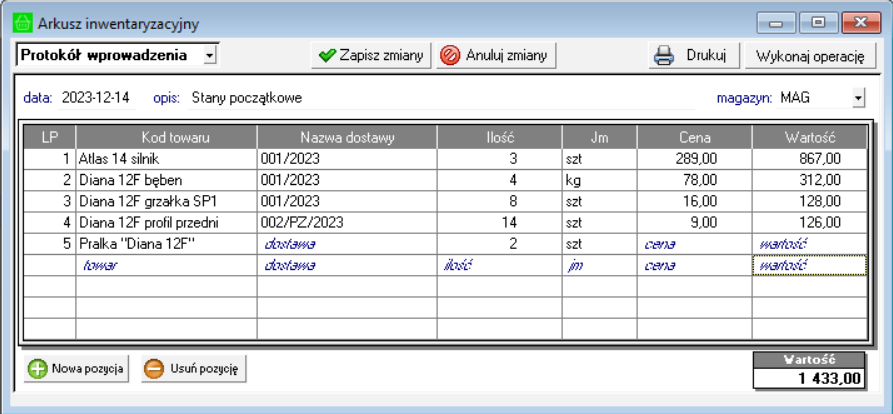Click the red Anuluj zmiany cancel icon

coord(451,56)
